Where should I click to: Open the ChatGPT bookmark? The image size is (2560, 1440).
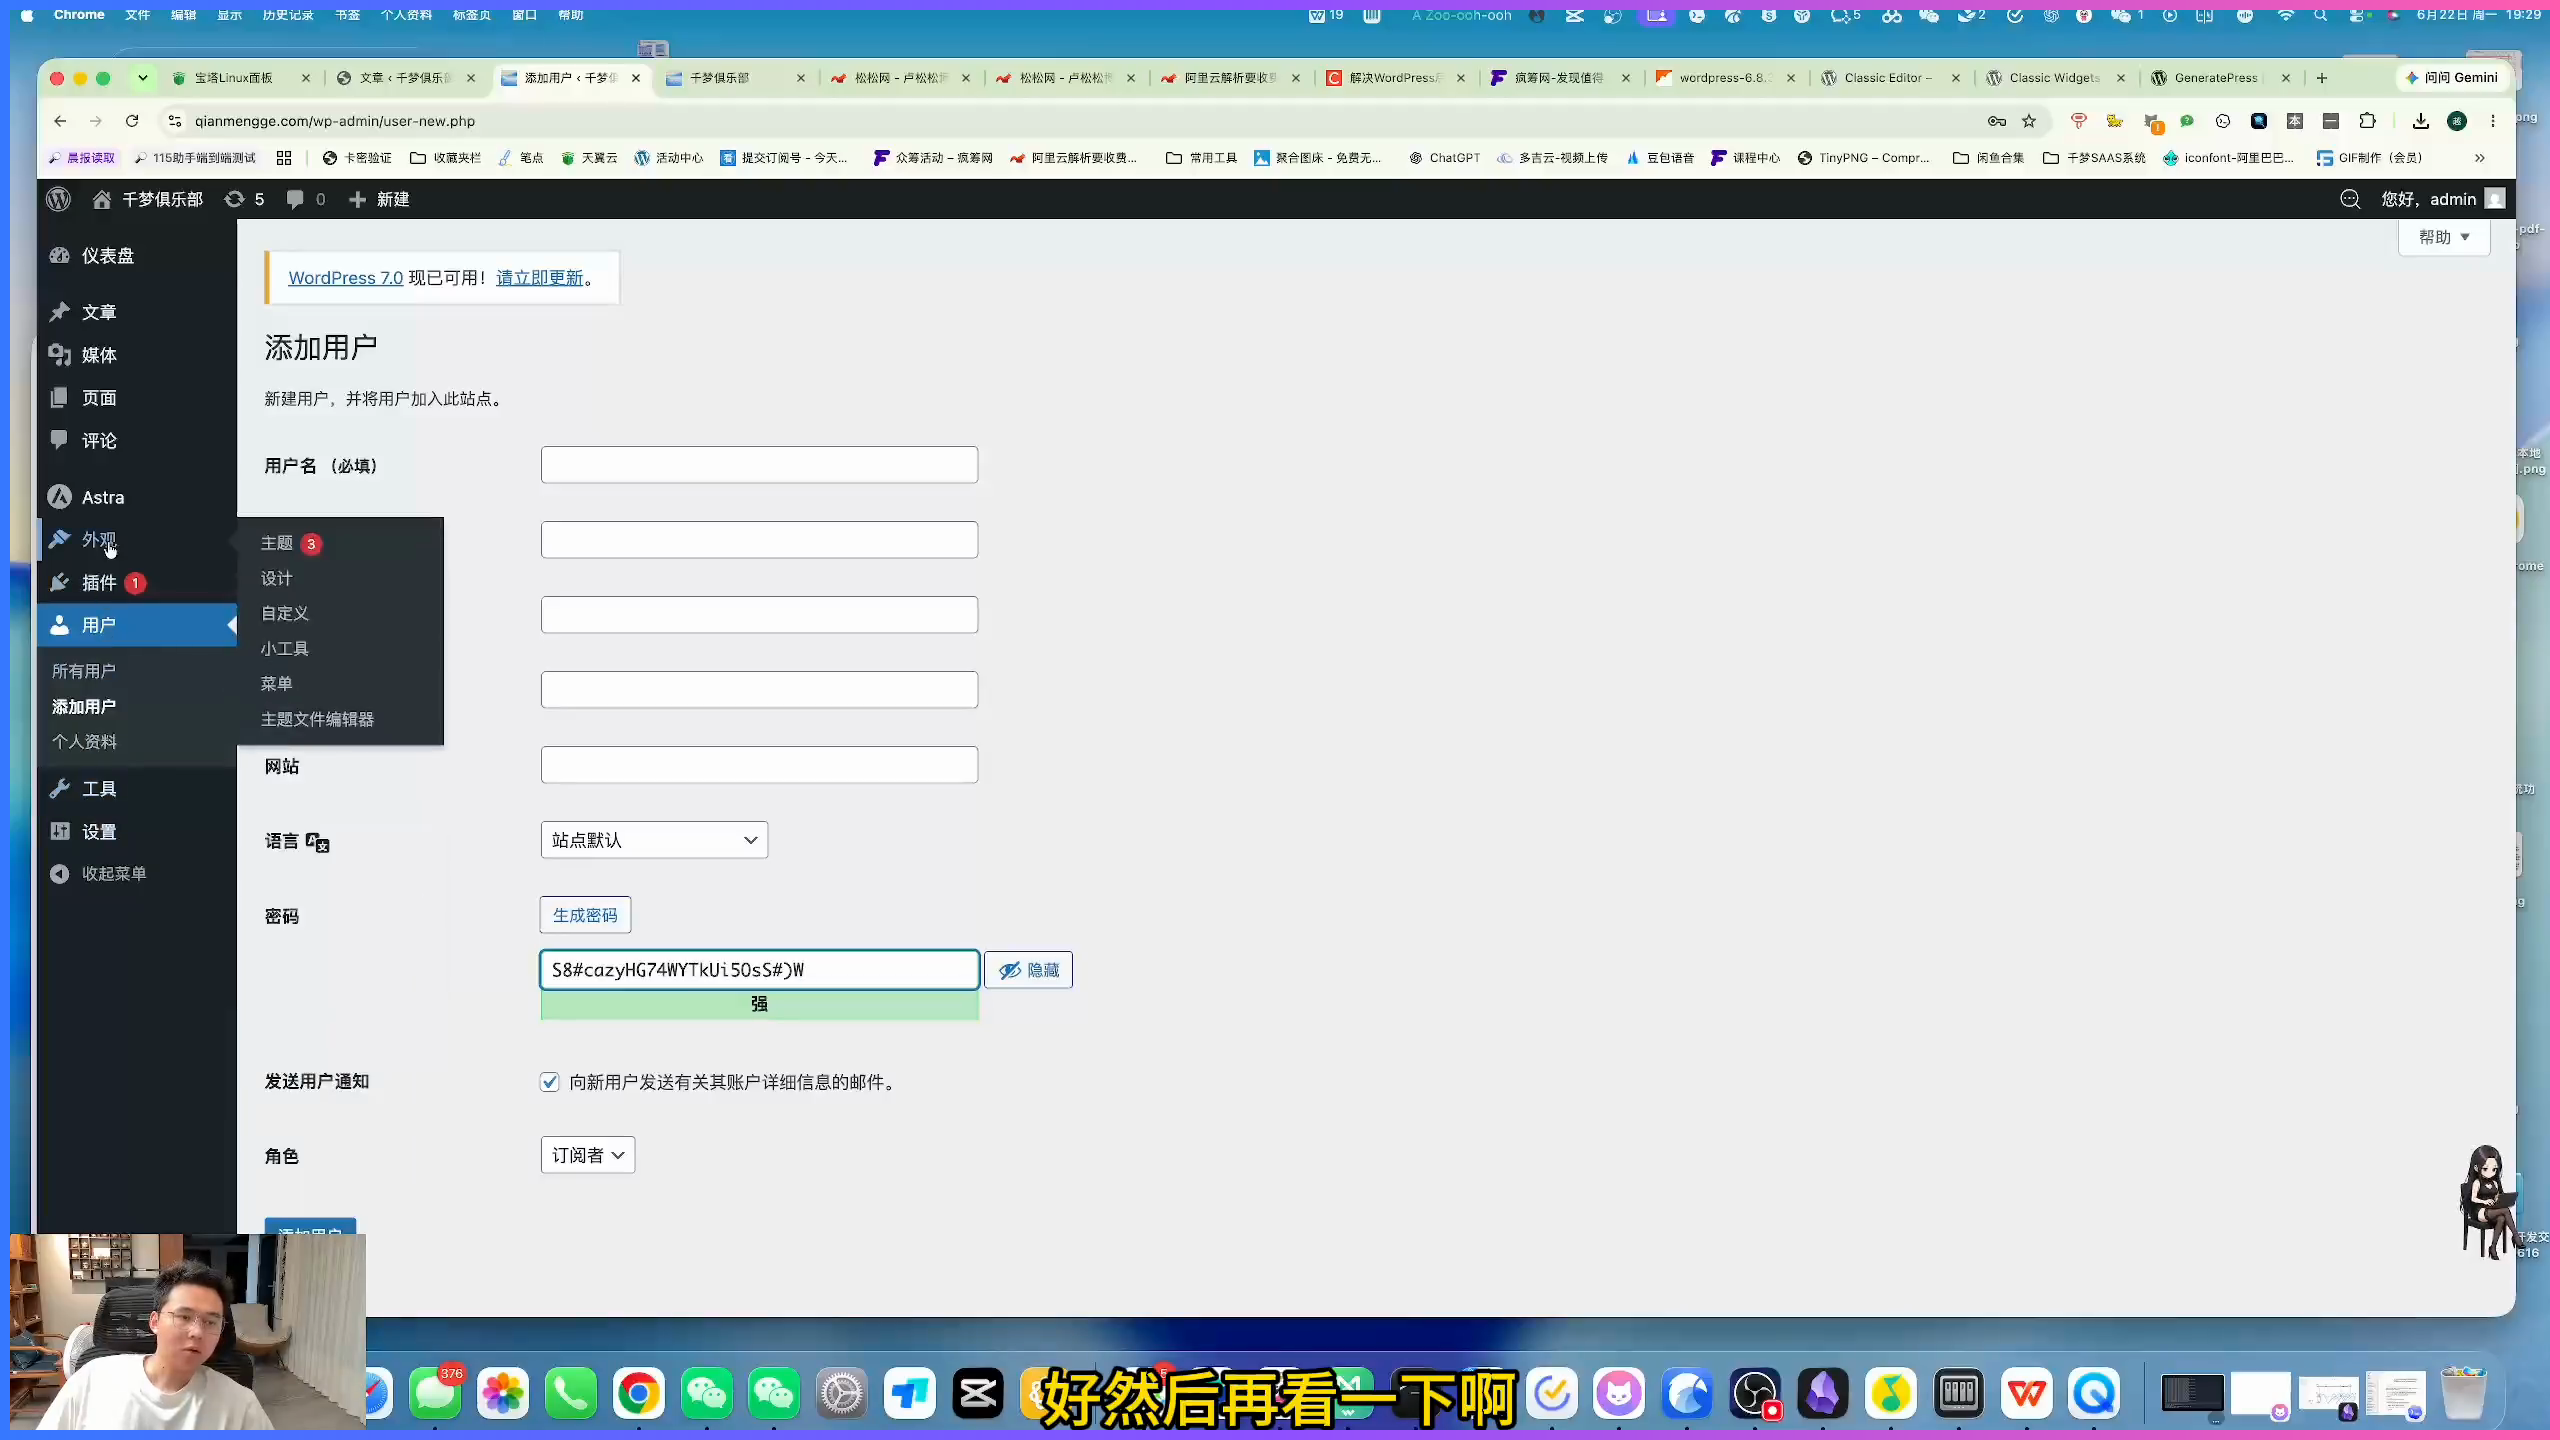pyautogui.click(x=1444, y=158)
